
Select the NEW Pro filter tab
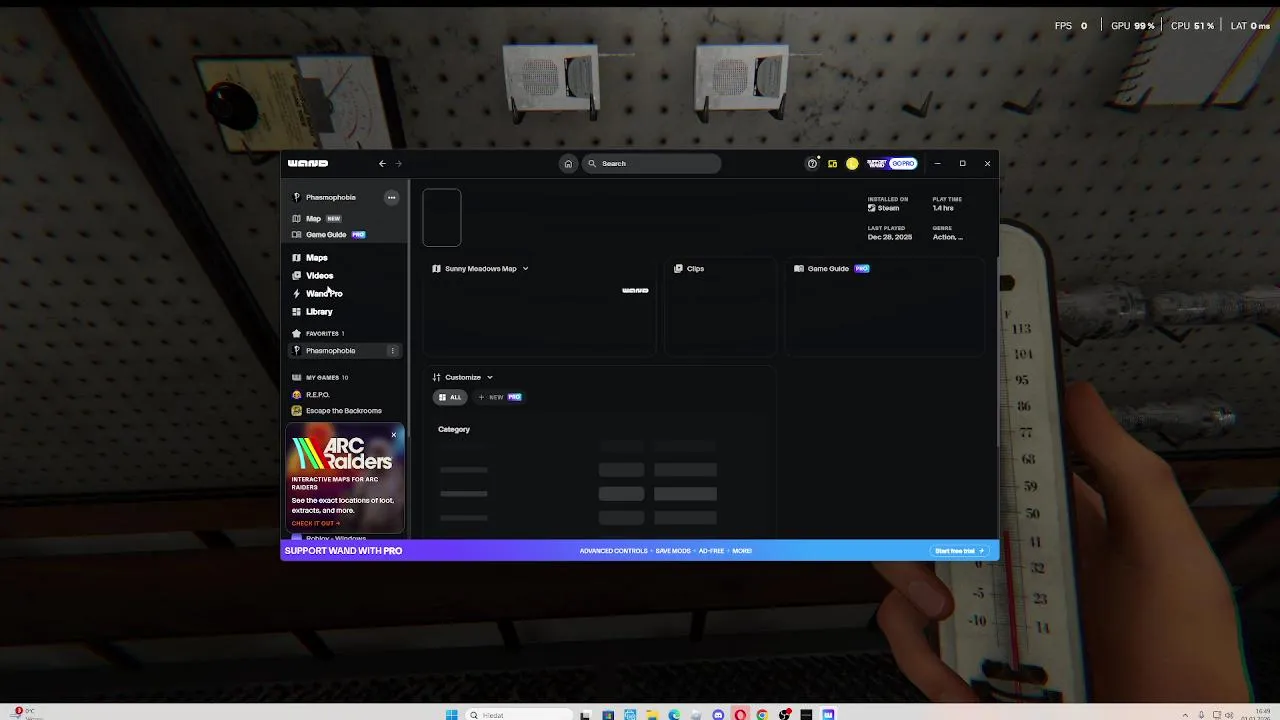[x=499, y=398]
